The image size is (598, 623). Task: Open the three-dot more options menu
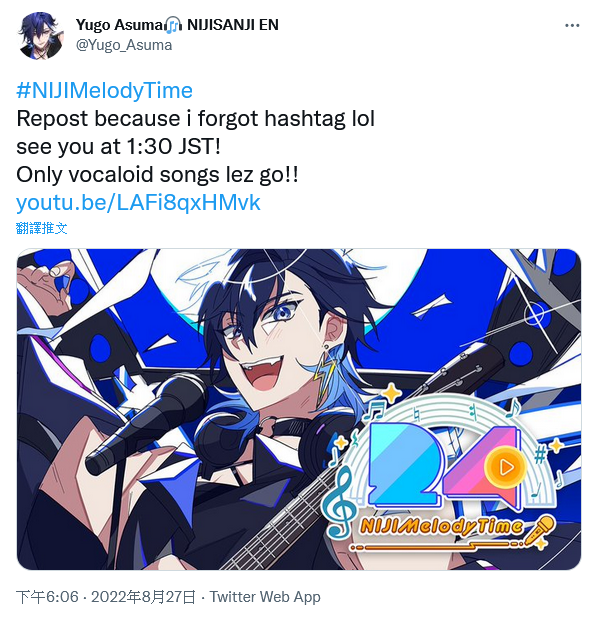click(x=572, y=25)
